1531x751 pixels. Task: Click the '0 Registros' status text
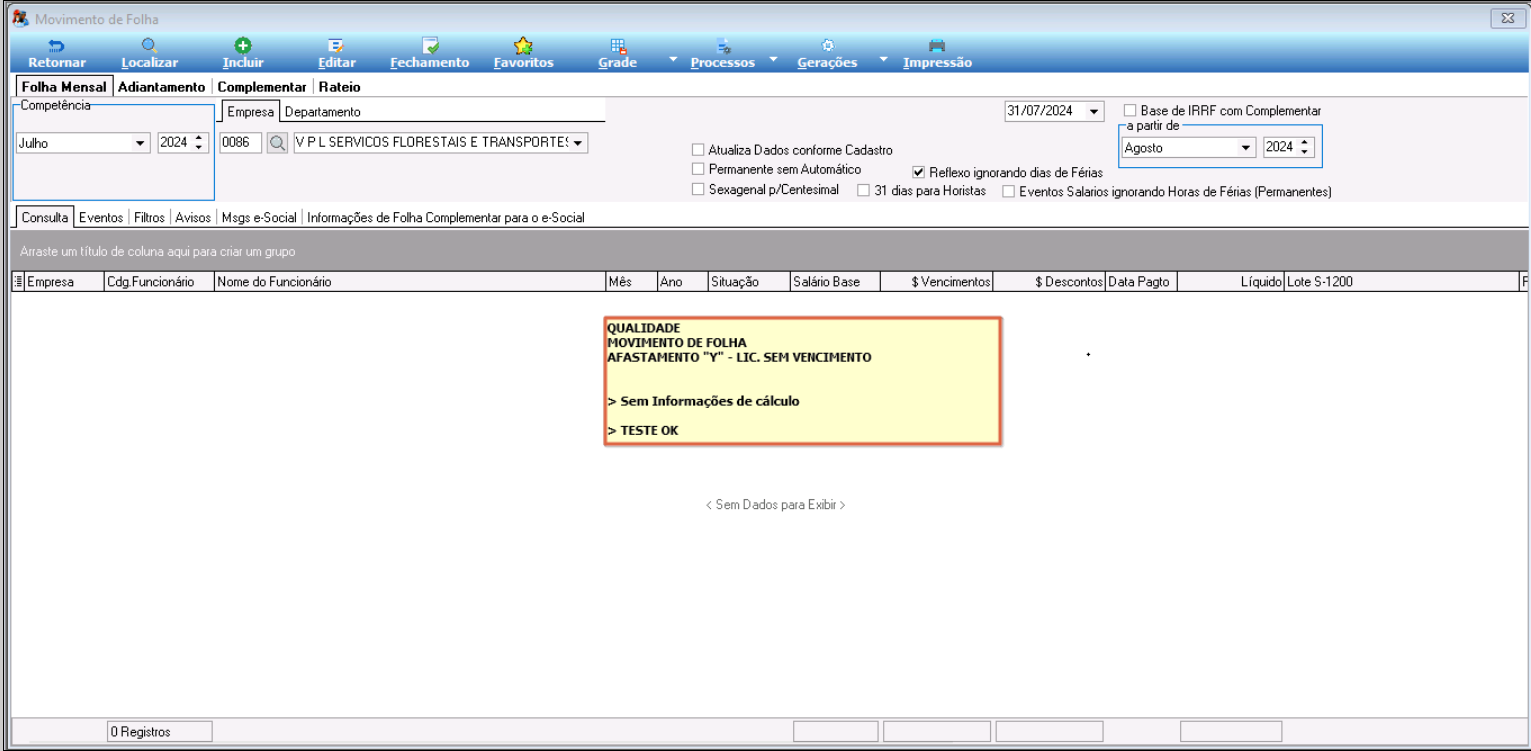(141, 732)
